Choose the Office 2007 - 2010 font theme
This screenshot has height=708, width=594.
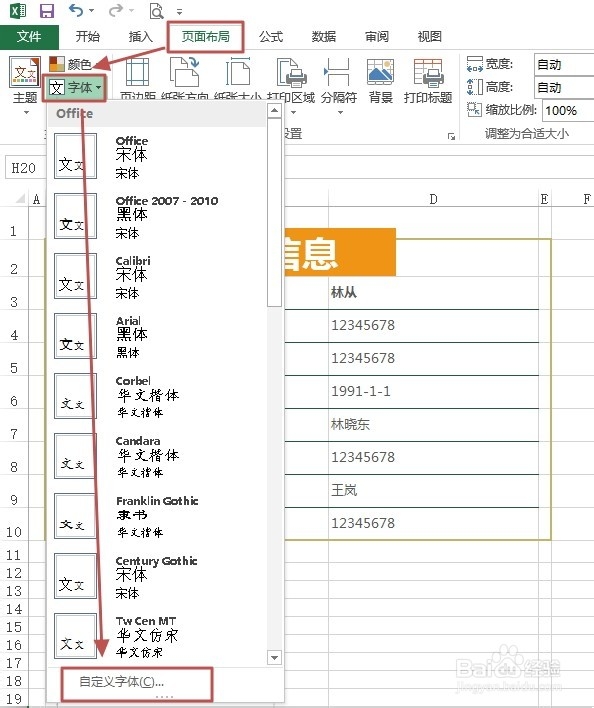[158, 216]
